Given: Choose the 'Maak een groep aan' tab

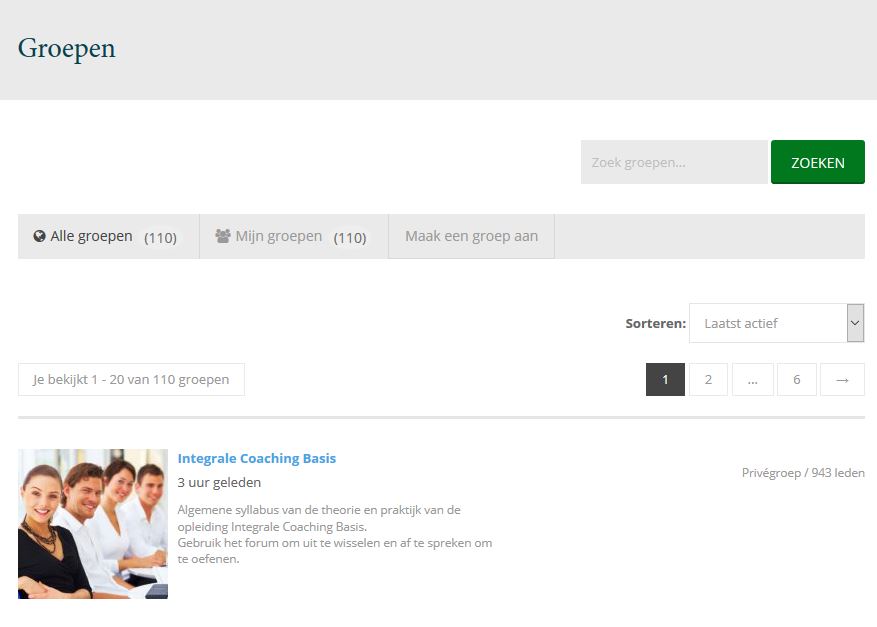Looking at the screenshot, I should 471,237.
